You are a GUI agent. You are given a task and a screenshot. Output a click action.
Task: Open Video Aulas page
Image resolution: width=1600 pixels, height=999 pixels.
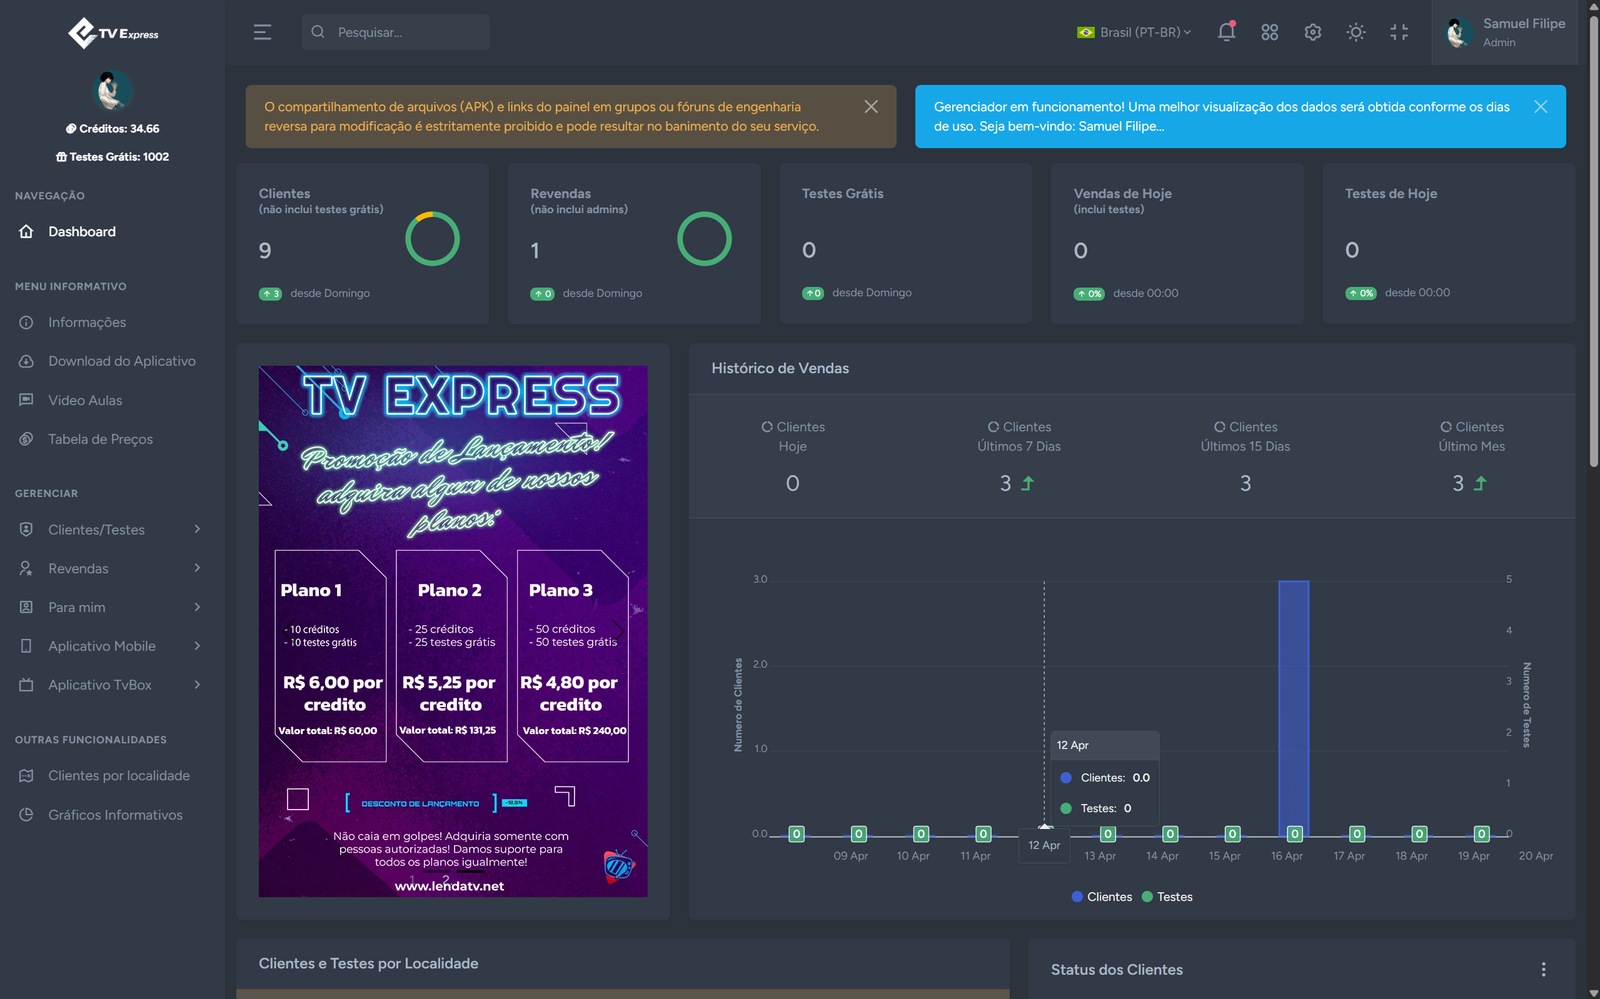coord(85,400)
